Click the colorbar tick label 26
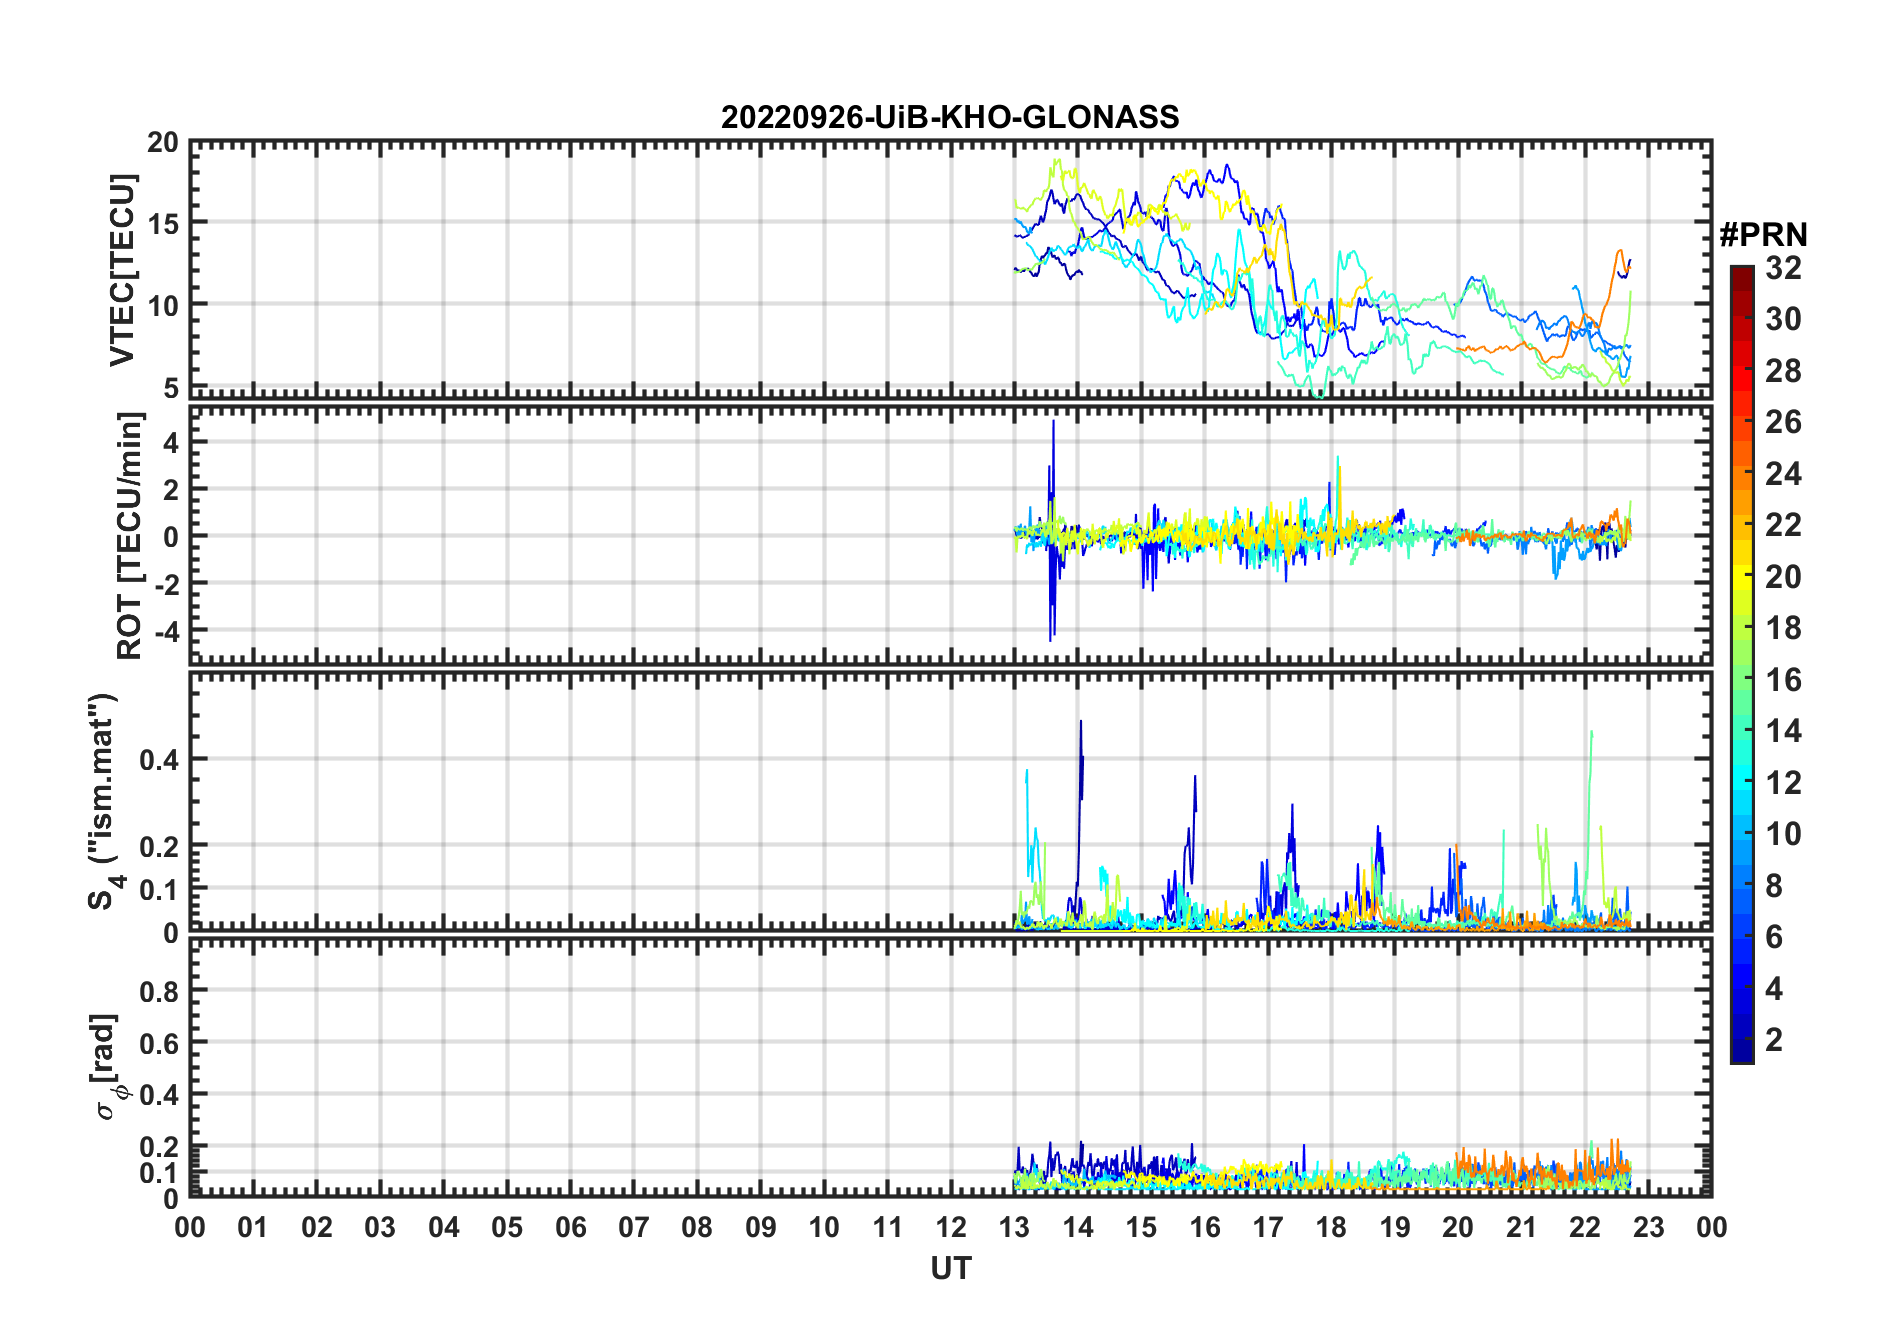The image size is (1902, 1330). [x=1783, y=422]
